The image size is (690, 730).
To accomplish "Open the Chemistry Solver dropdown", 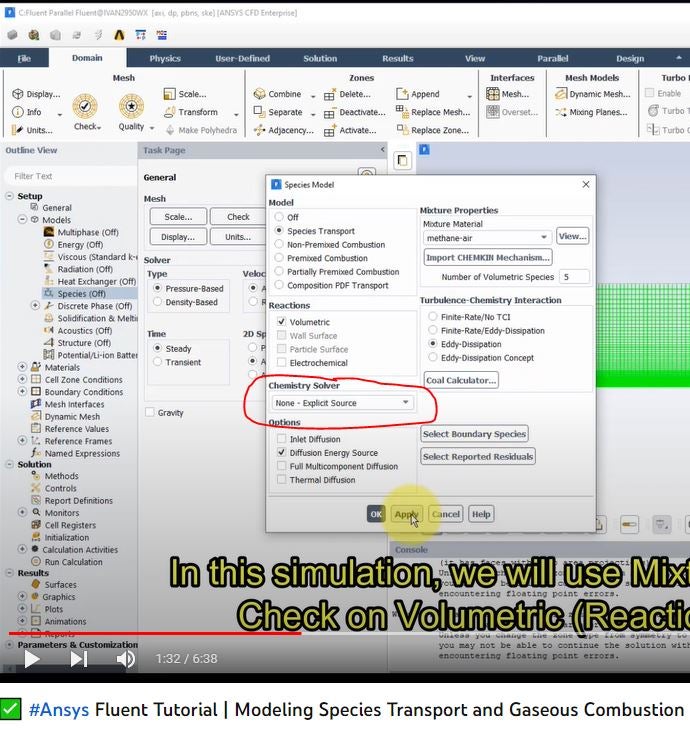I will [342, 403].
